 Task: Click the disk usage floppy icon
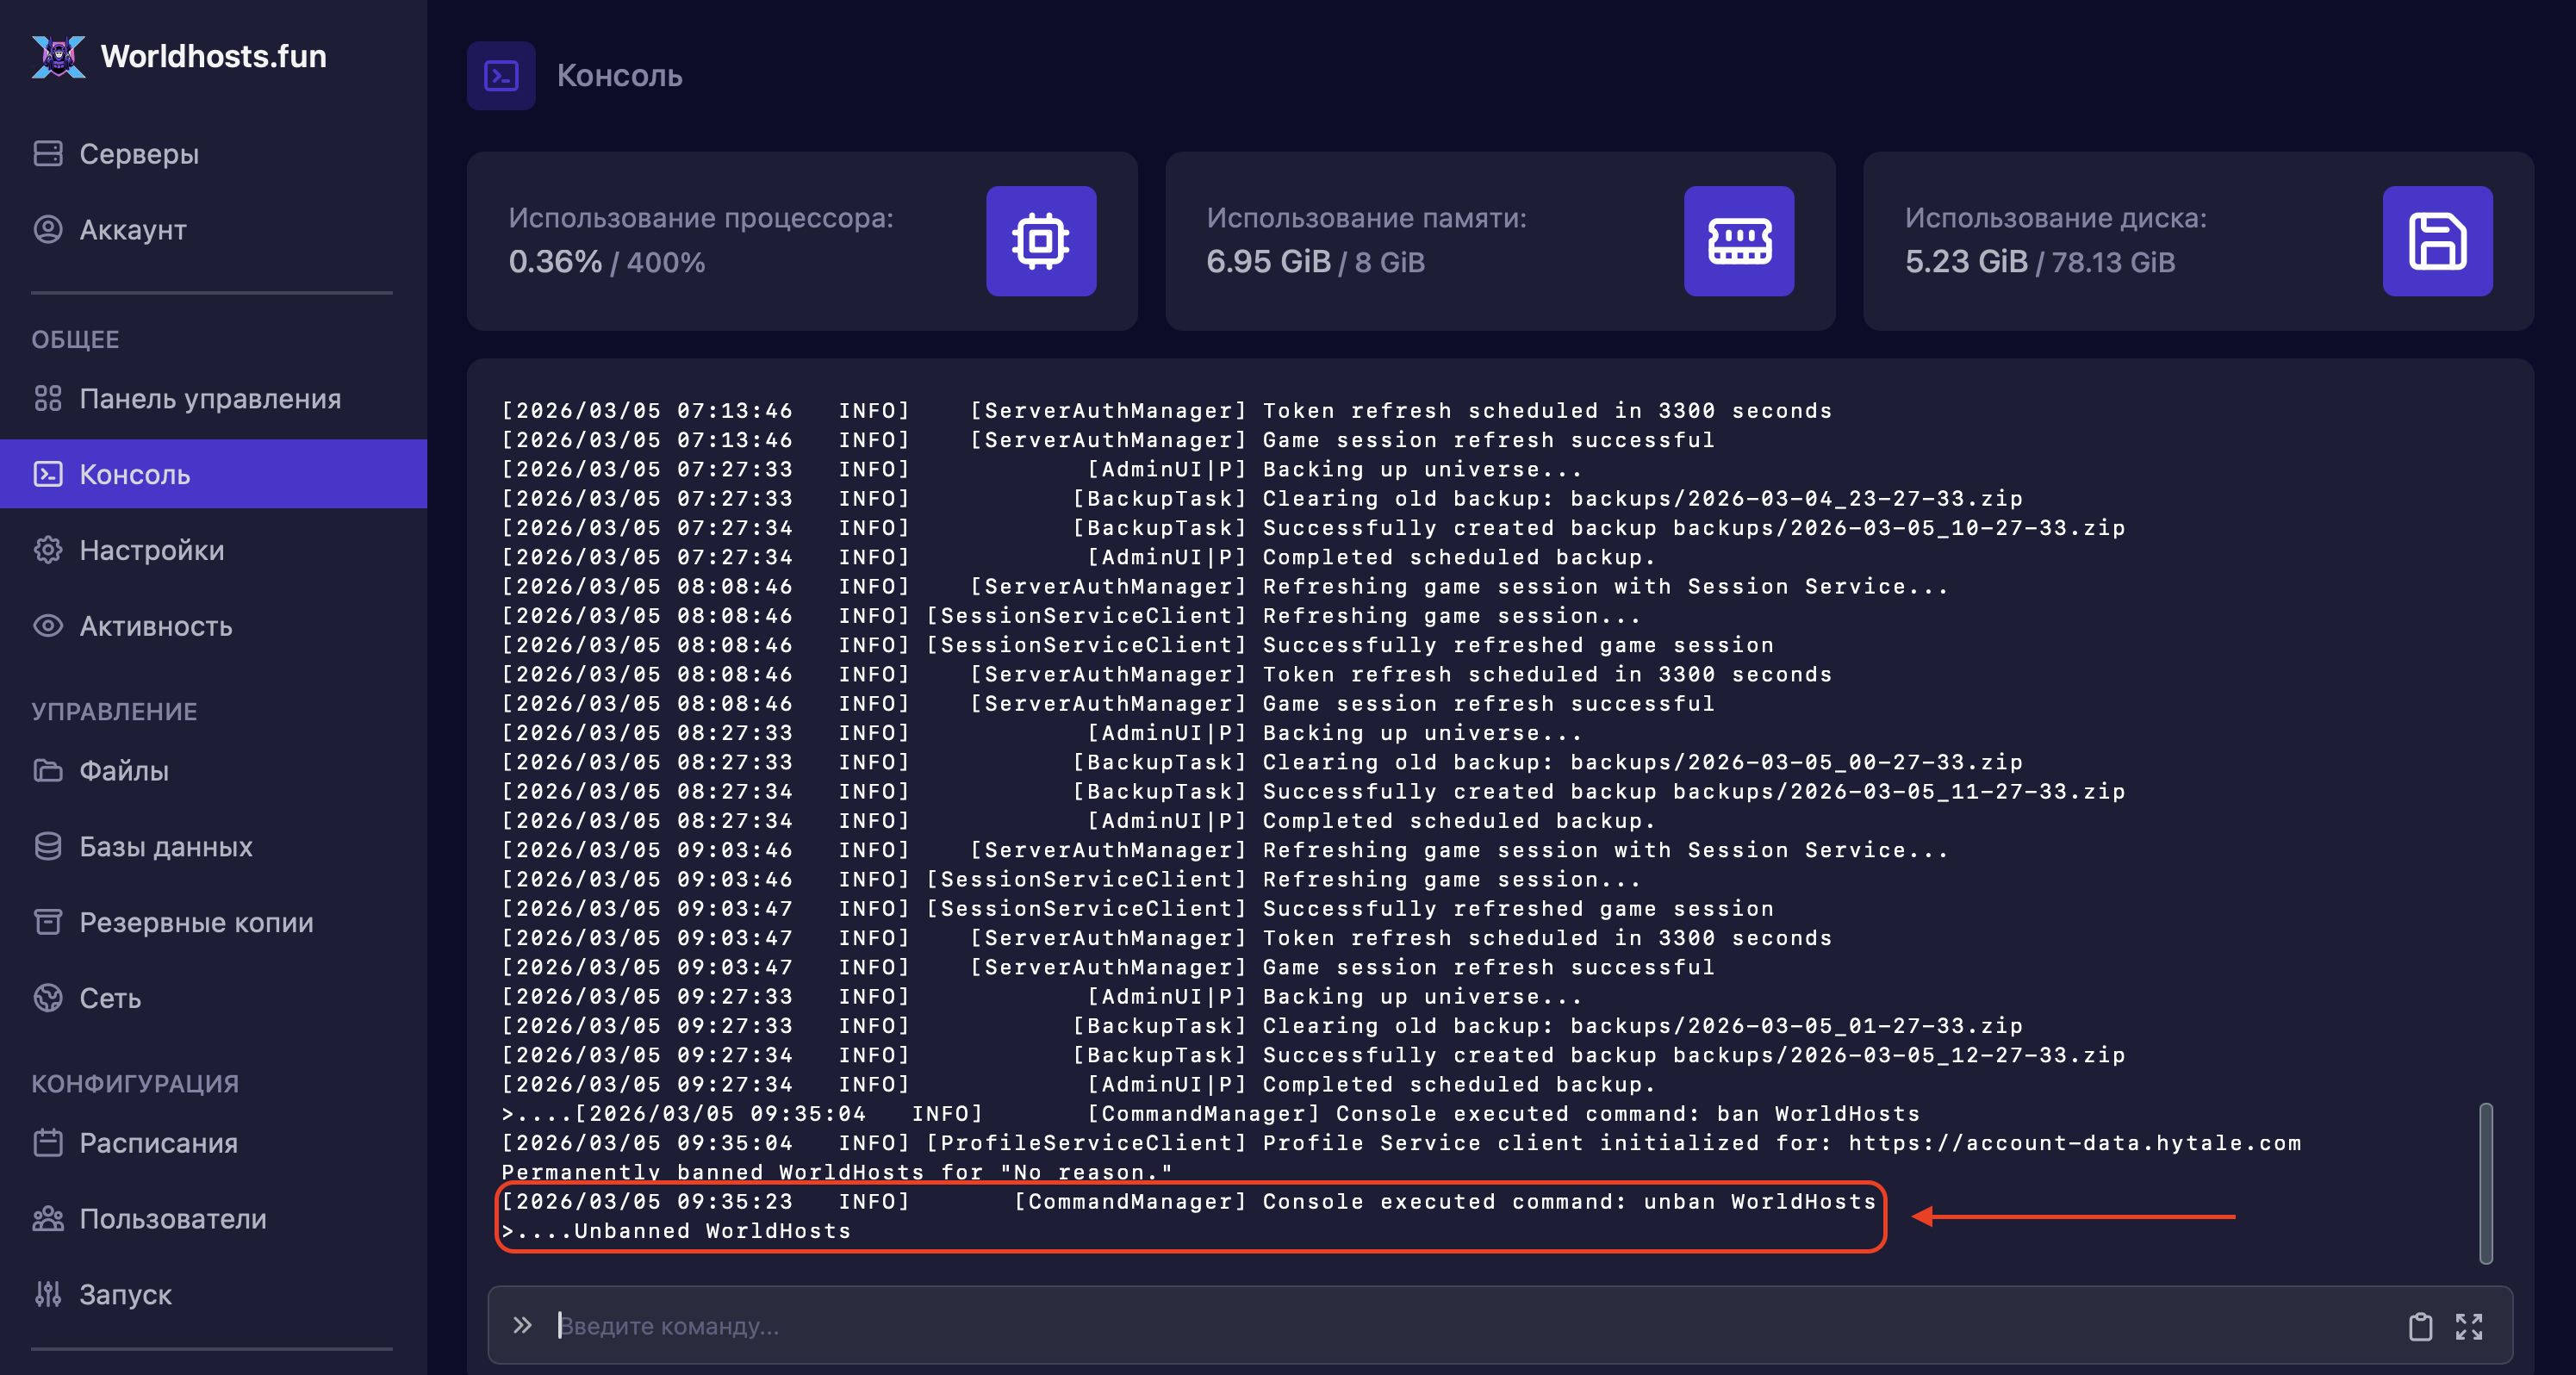(x=2436, y=241)
